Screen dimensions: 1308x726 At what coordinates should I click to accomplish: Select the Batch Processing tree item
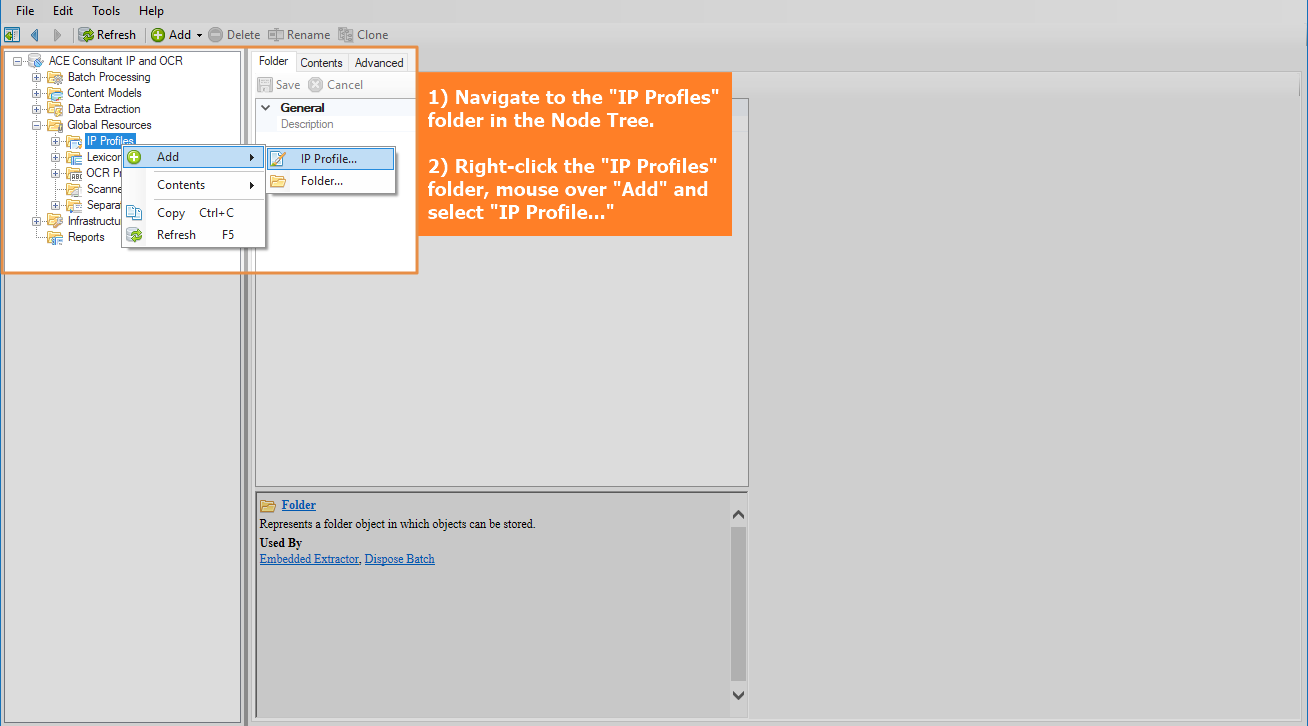pos(109,77)
